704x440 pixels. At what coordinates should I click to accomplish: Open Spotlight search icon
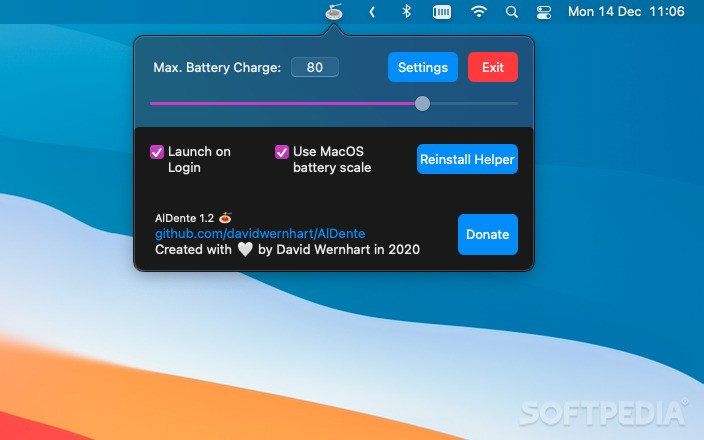(x=512, y=12)
